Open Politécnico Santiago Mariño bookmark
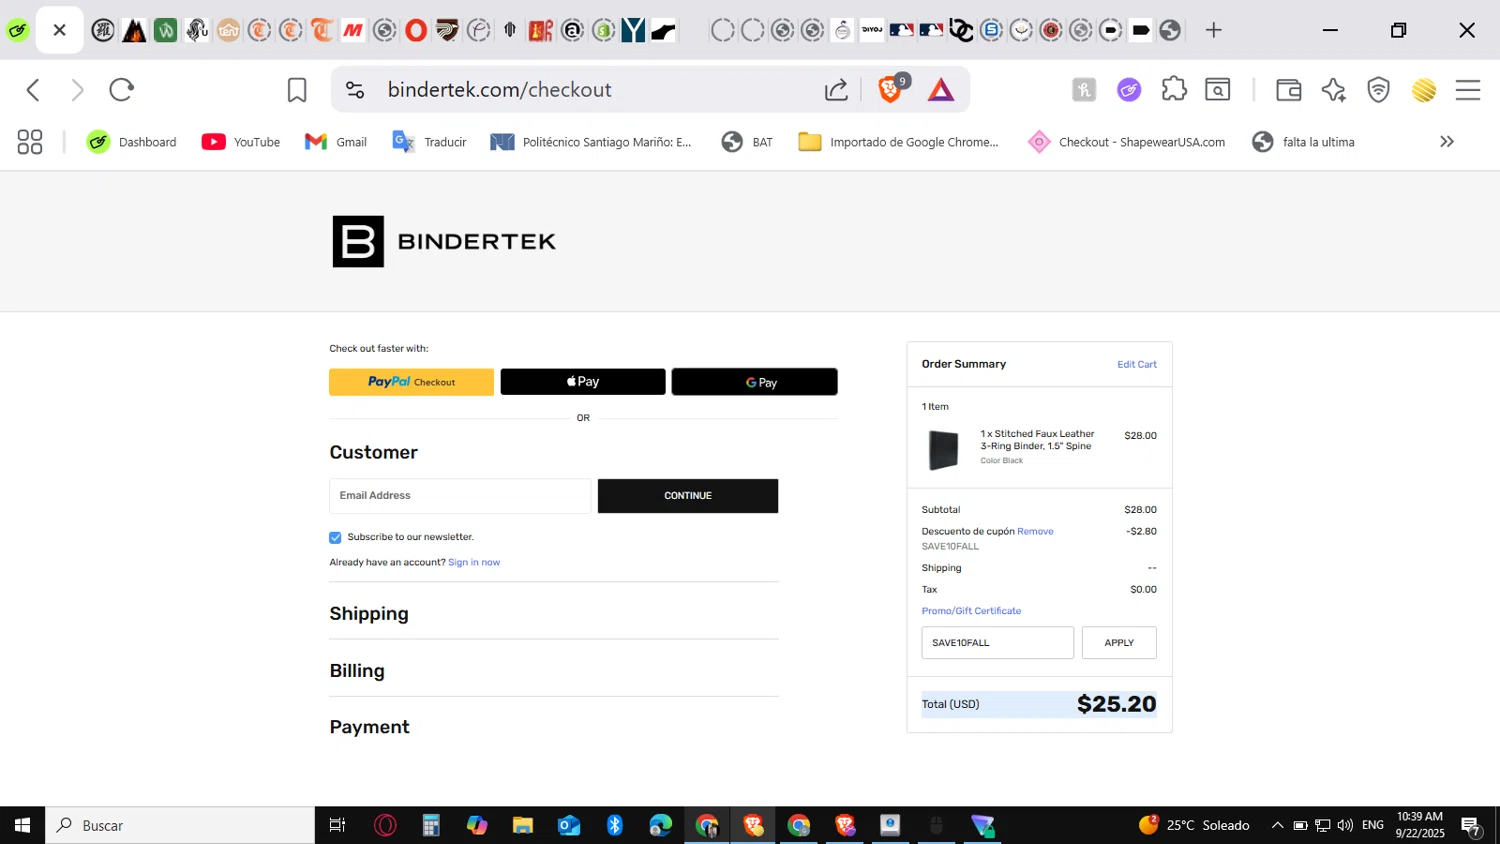The image size is (1500, 844). pyautogui.click(x=591, y=142)
